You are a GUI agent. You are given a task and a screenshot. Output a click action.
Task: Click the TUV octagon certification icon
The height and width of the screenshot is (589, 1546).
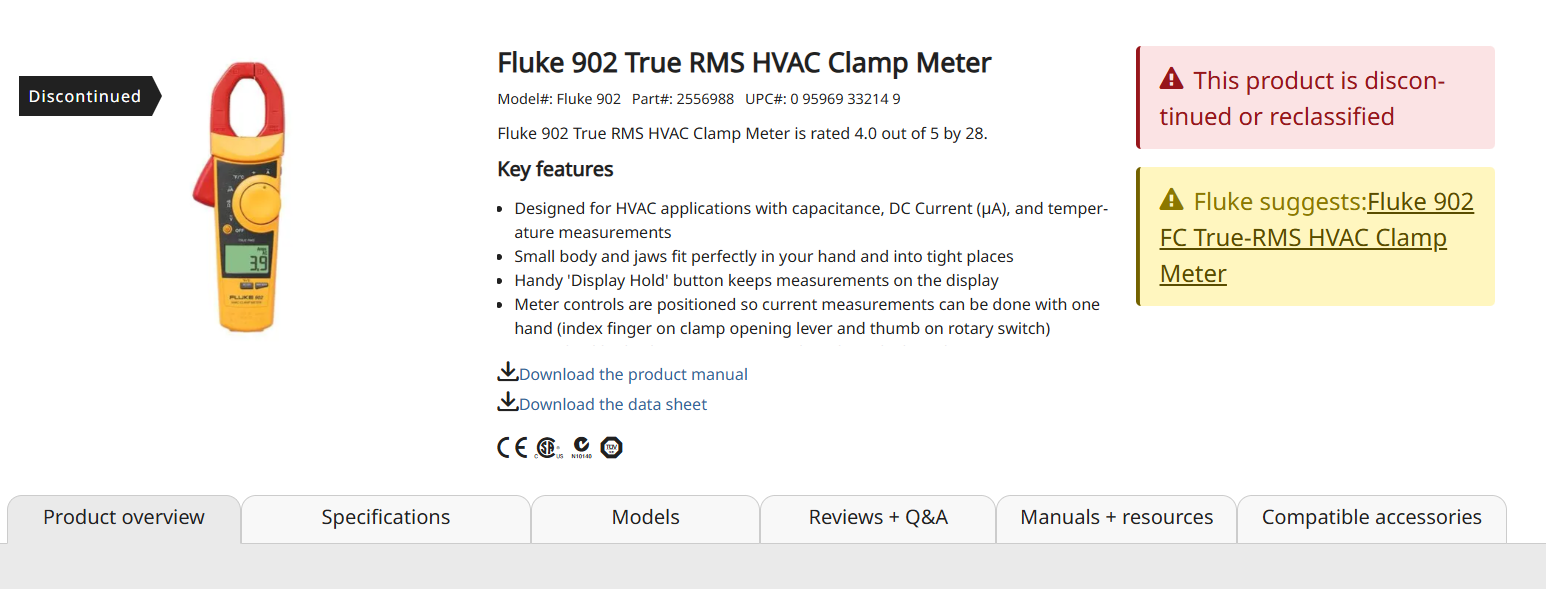(611, 448)
